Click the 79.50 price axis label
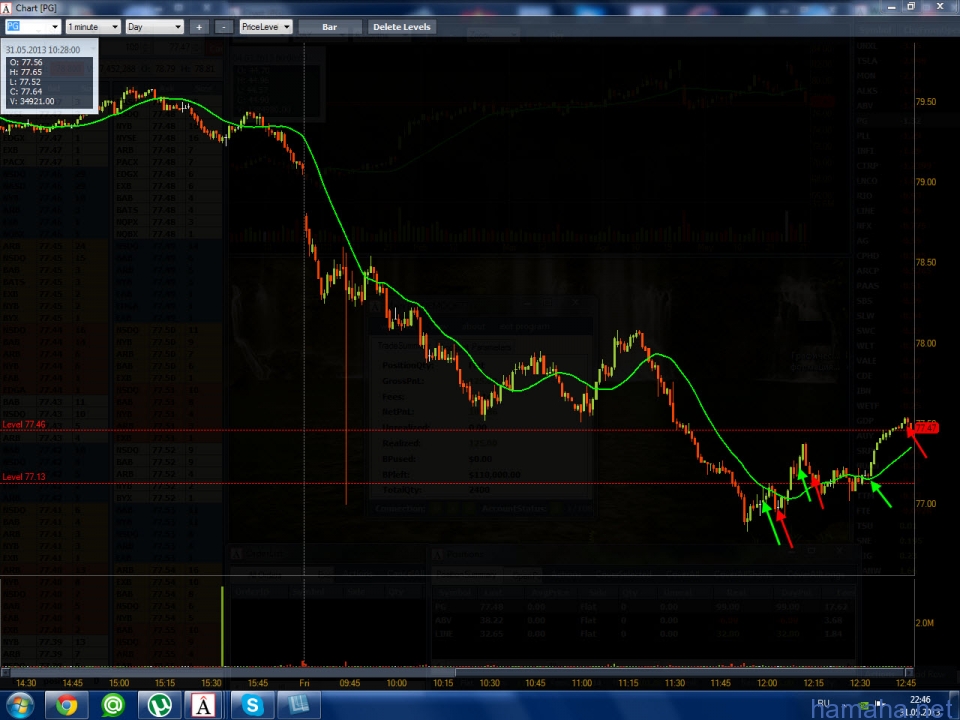 [x=926, y=102]
